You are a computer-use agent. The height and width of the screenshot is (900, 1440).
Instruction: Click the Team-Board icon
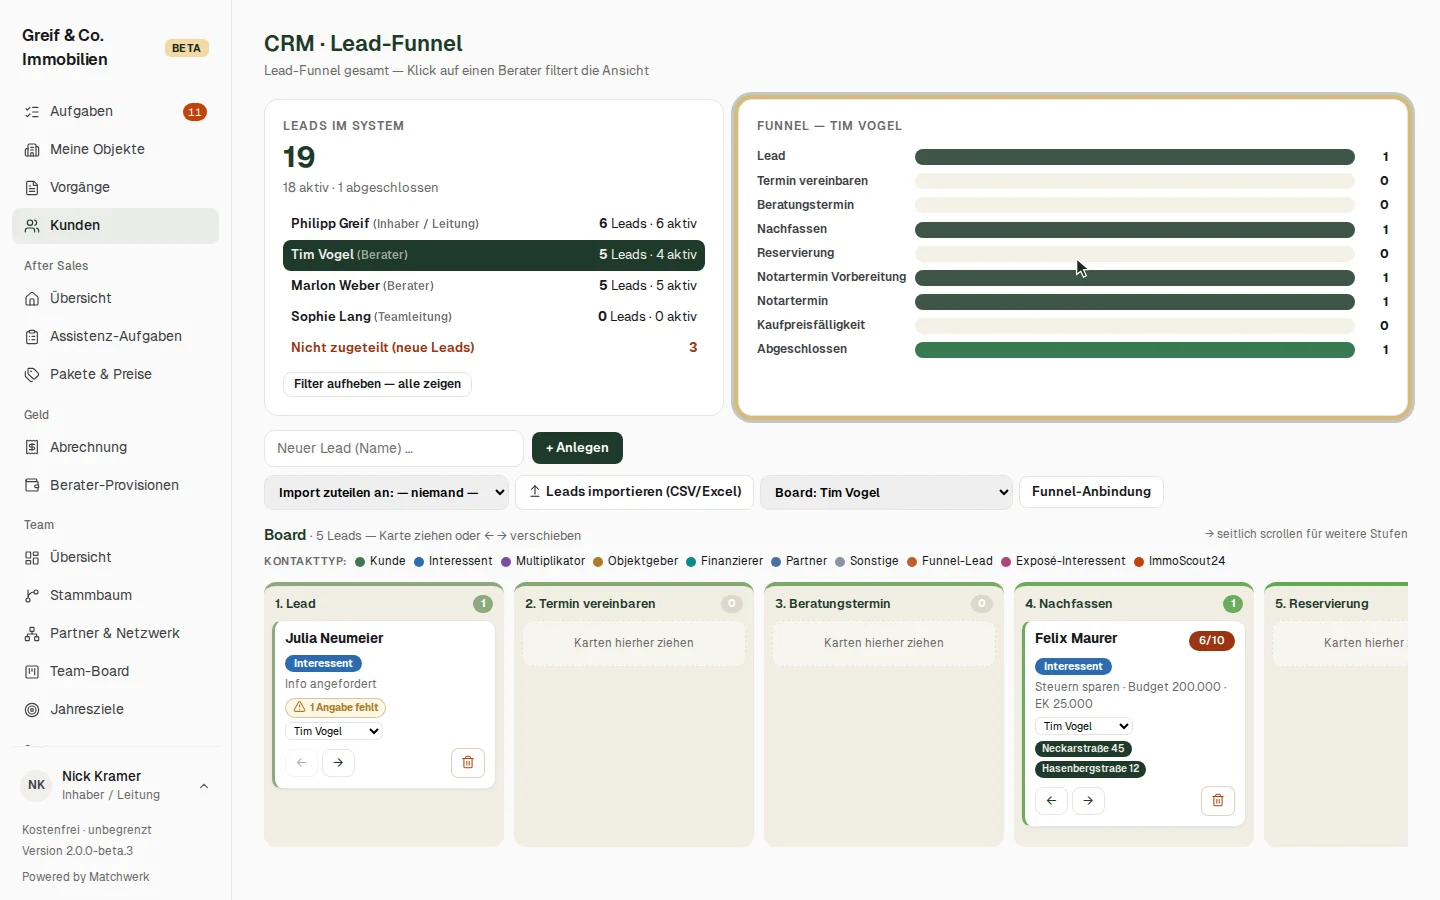click(x=32, y=672)
